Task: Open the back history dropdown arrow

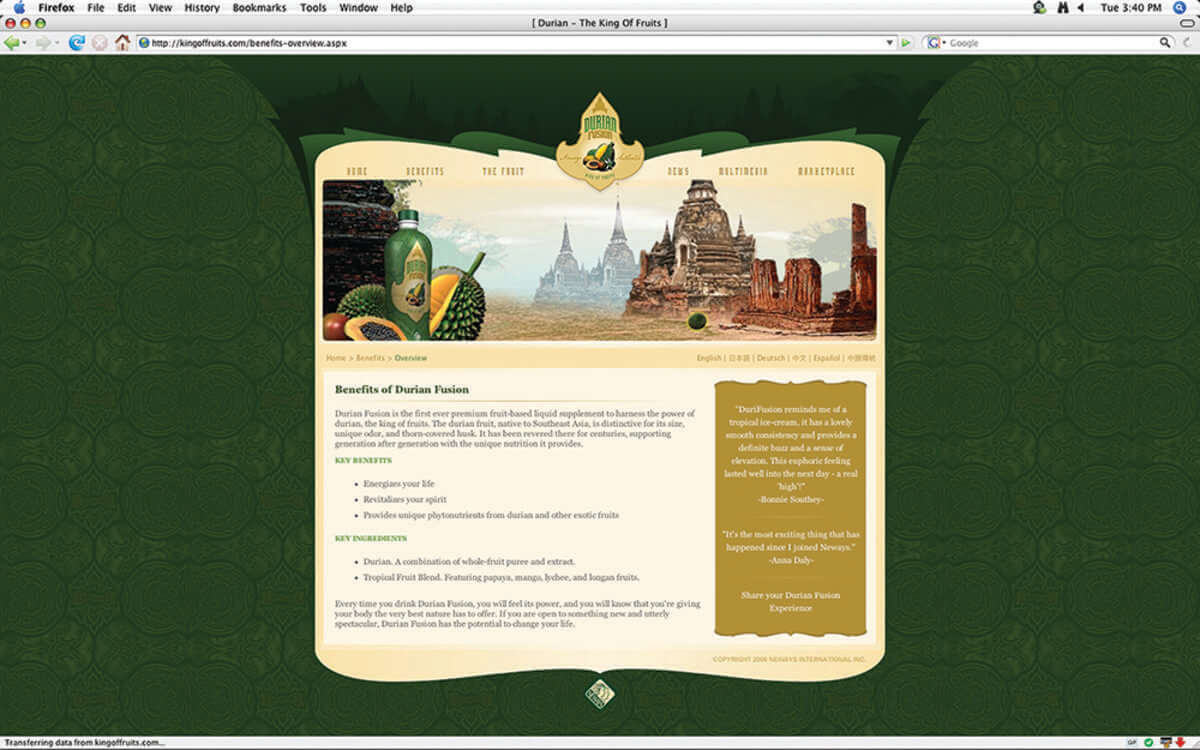Action: (25, 43)
